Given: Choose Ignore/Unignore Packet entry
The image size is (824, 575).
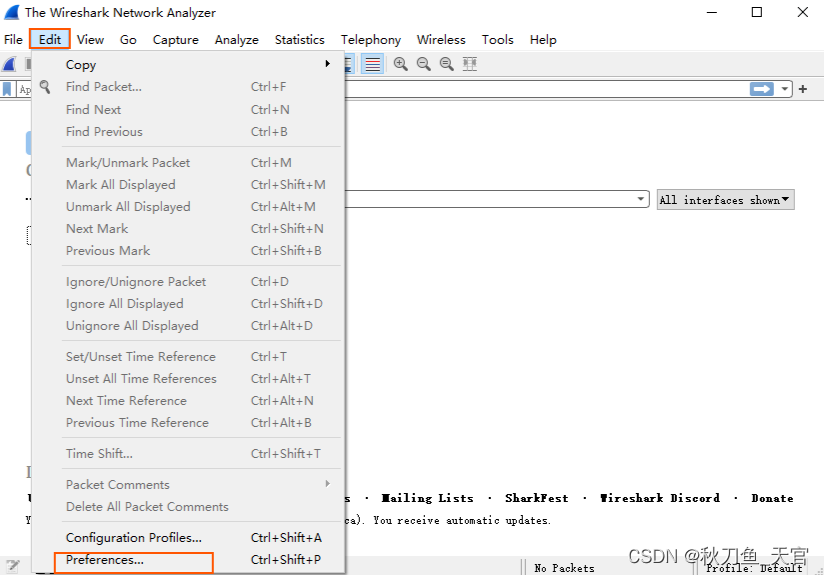Looking at the screenshot, I should 188,282.
